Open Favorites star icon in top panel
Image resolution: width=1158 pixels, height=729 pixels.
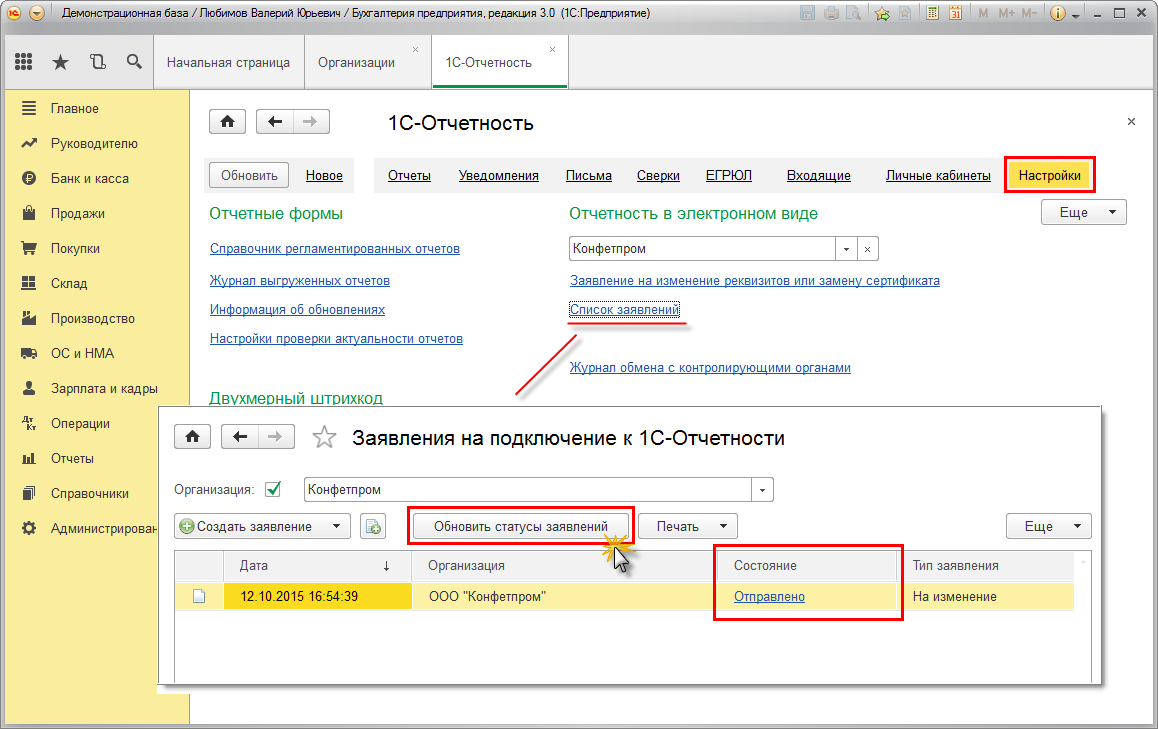pyautogui.click(x=61, y=62)
